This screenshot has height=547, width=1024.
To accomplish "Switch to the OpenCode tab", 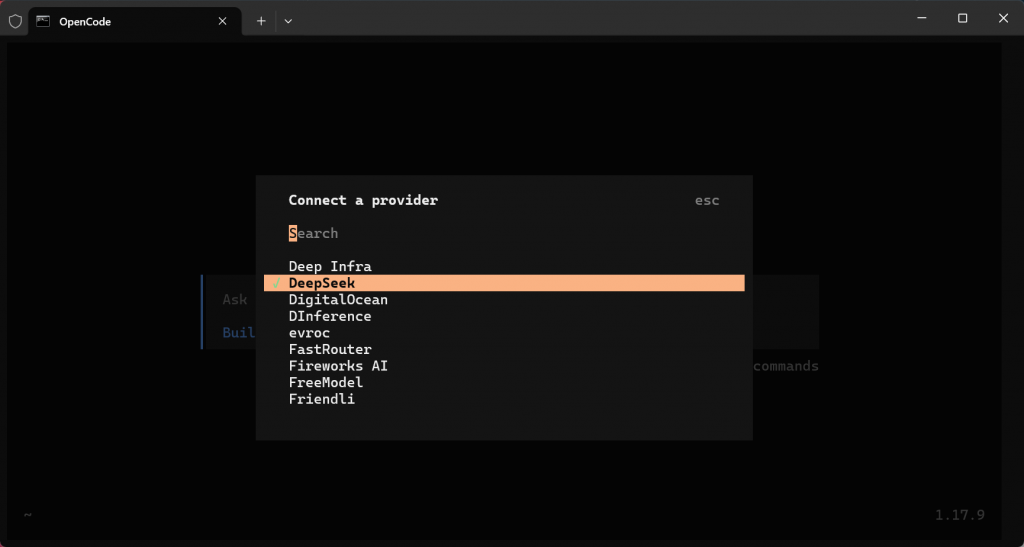I will click(x=135, y=21).
